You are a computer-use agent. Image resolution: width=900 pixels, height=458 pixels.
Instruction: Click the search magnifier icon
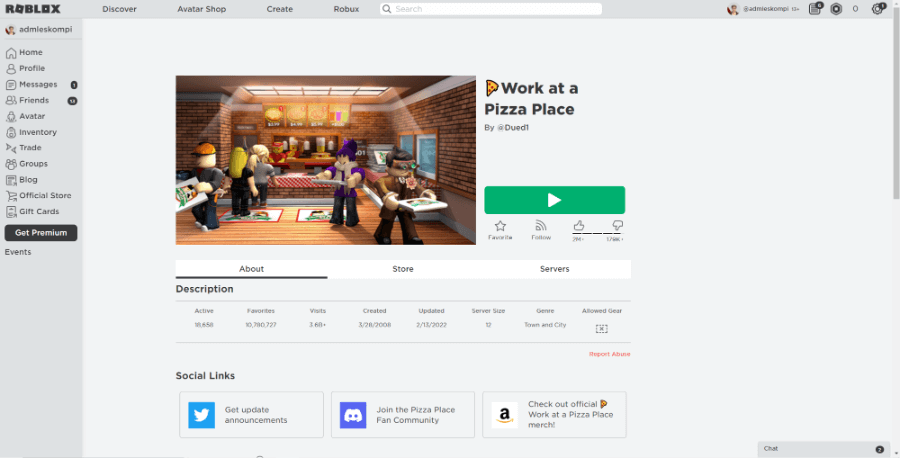tap(387, 9)
